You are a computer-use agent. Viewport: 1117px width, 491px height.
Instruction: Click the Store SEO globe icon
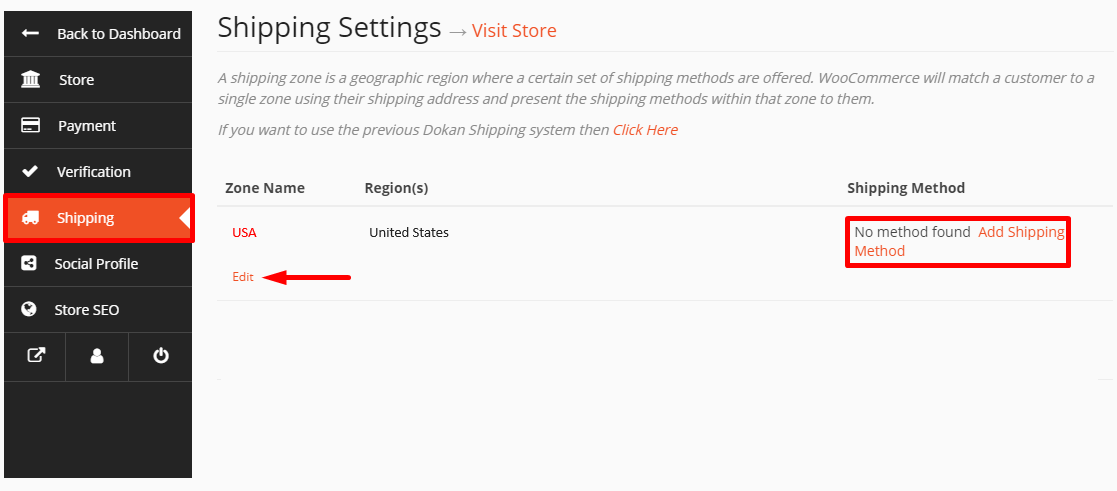coord(29,310)
